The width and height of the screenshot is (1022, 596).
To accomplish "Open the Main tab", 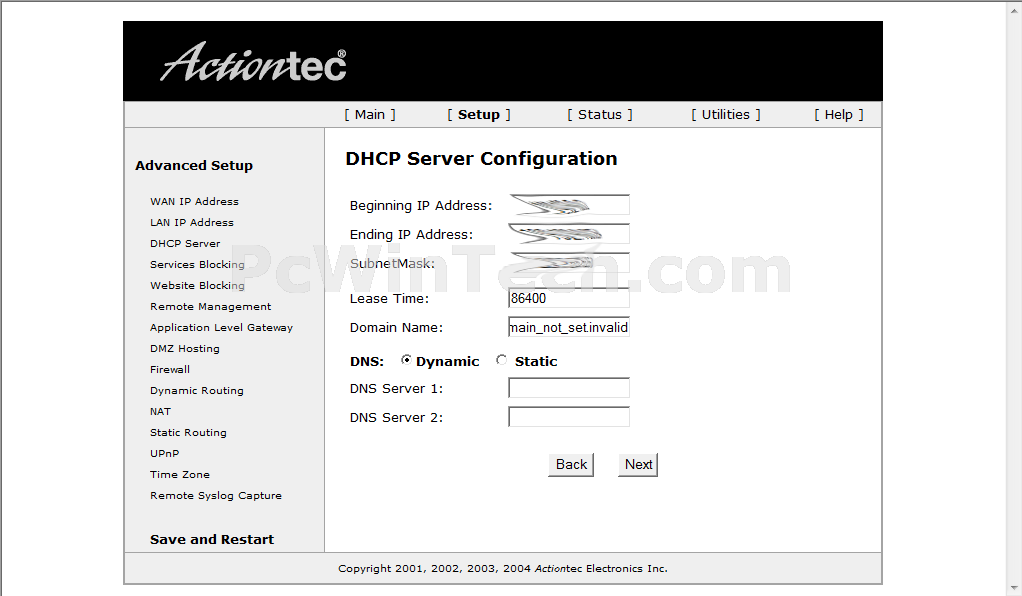I will pos(370,115).
